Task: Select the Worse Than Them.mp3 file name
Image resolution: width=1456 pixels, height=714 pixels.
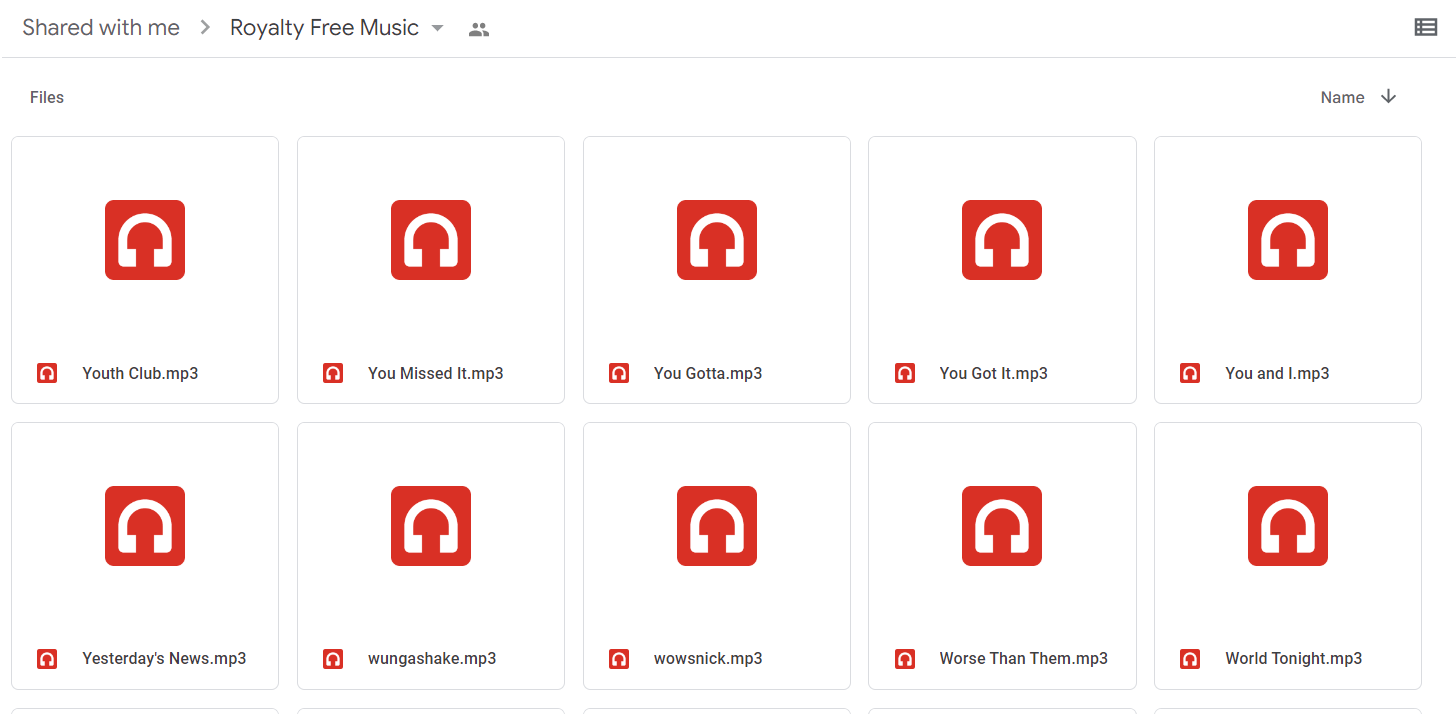Action: point(1024,659)
